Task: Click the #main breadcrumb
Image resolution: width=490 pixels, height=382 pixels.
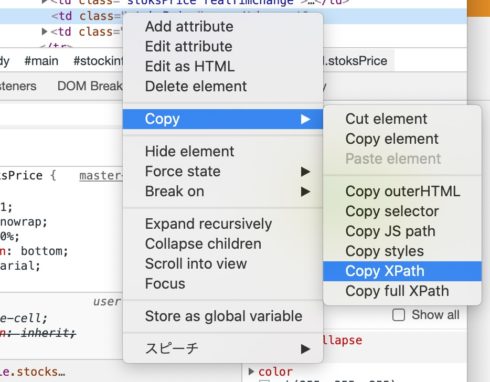Action: pos(41,61)
